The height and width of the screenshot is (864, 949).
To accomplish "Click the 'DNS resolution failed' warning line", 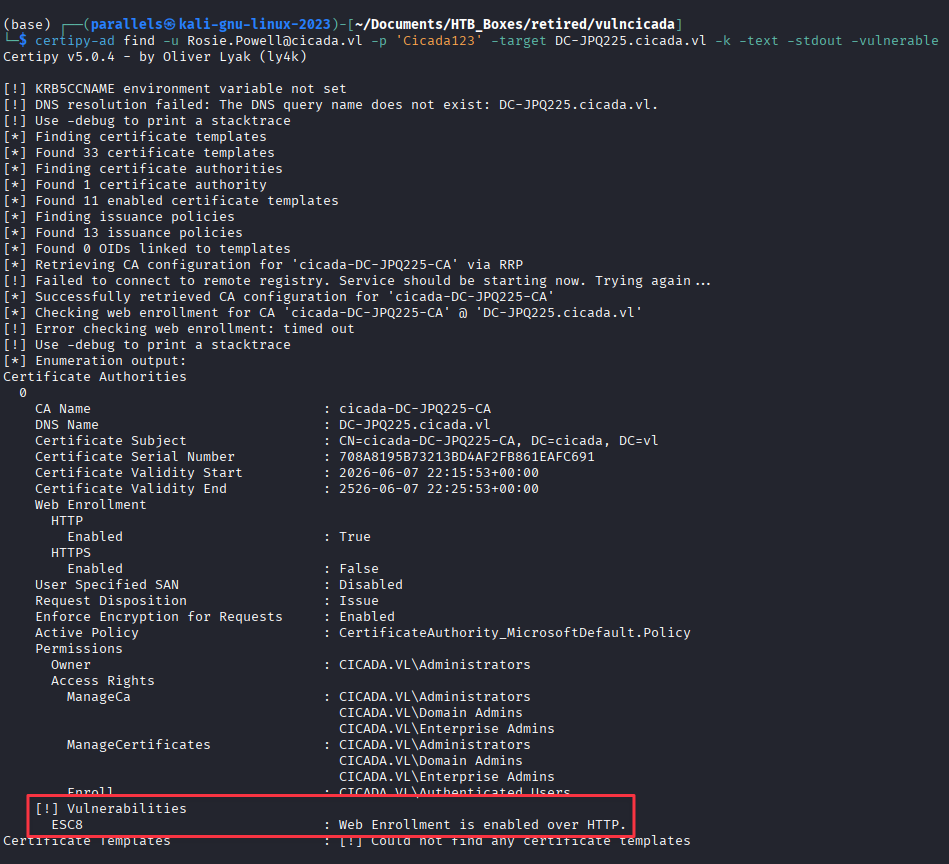I will pyautogui.click(x=330, y=105).
